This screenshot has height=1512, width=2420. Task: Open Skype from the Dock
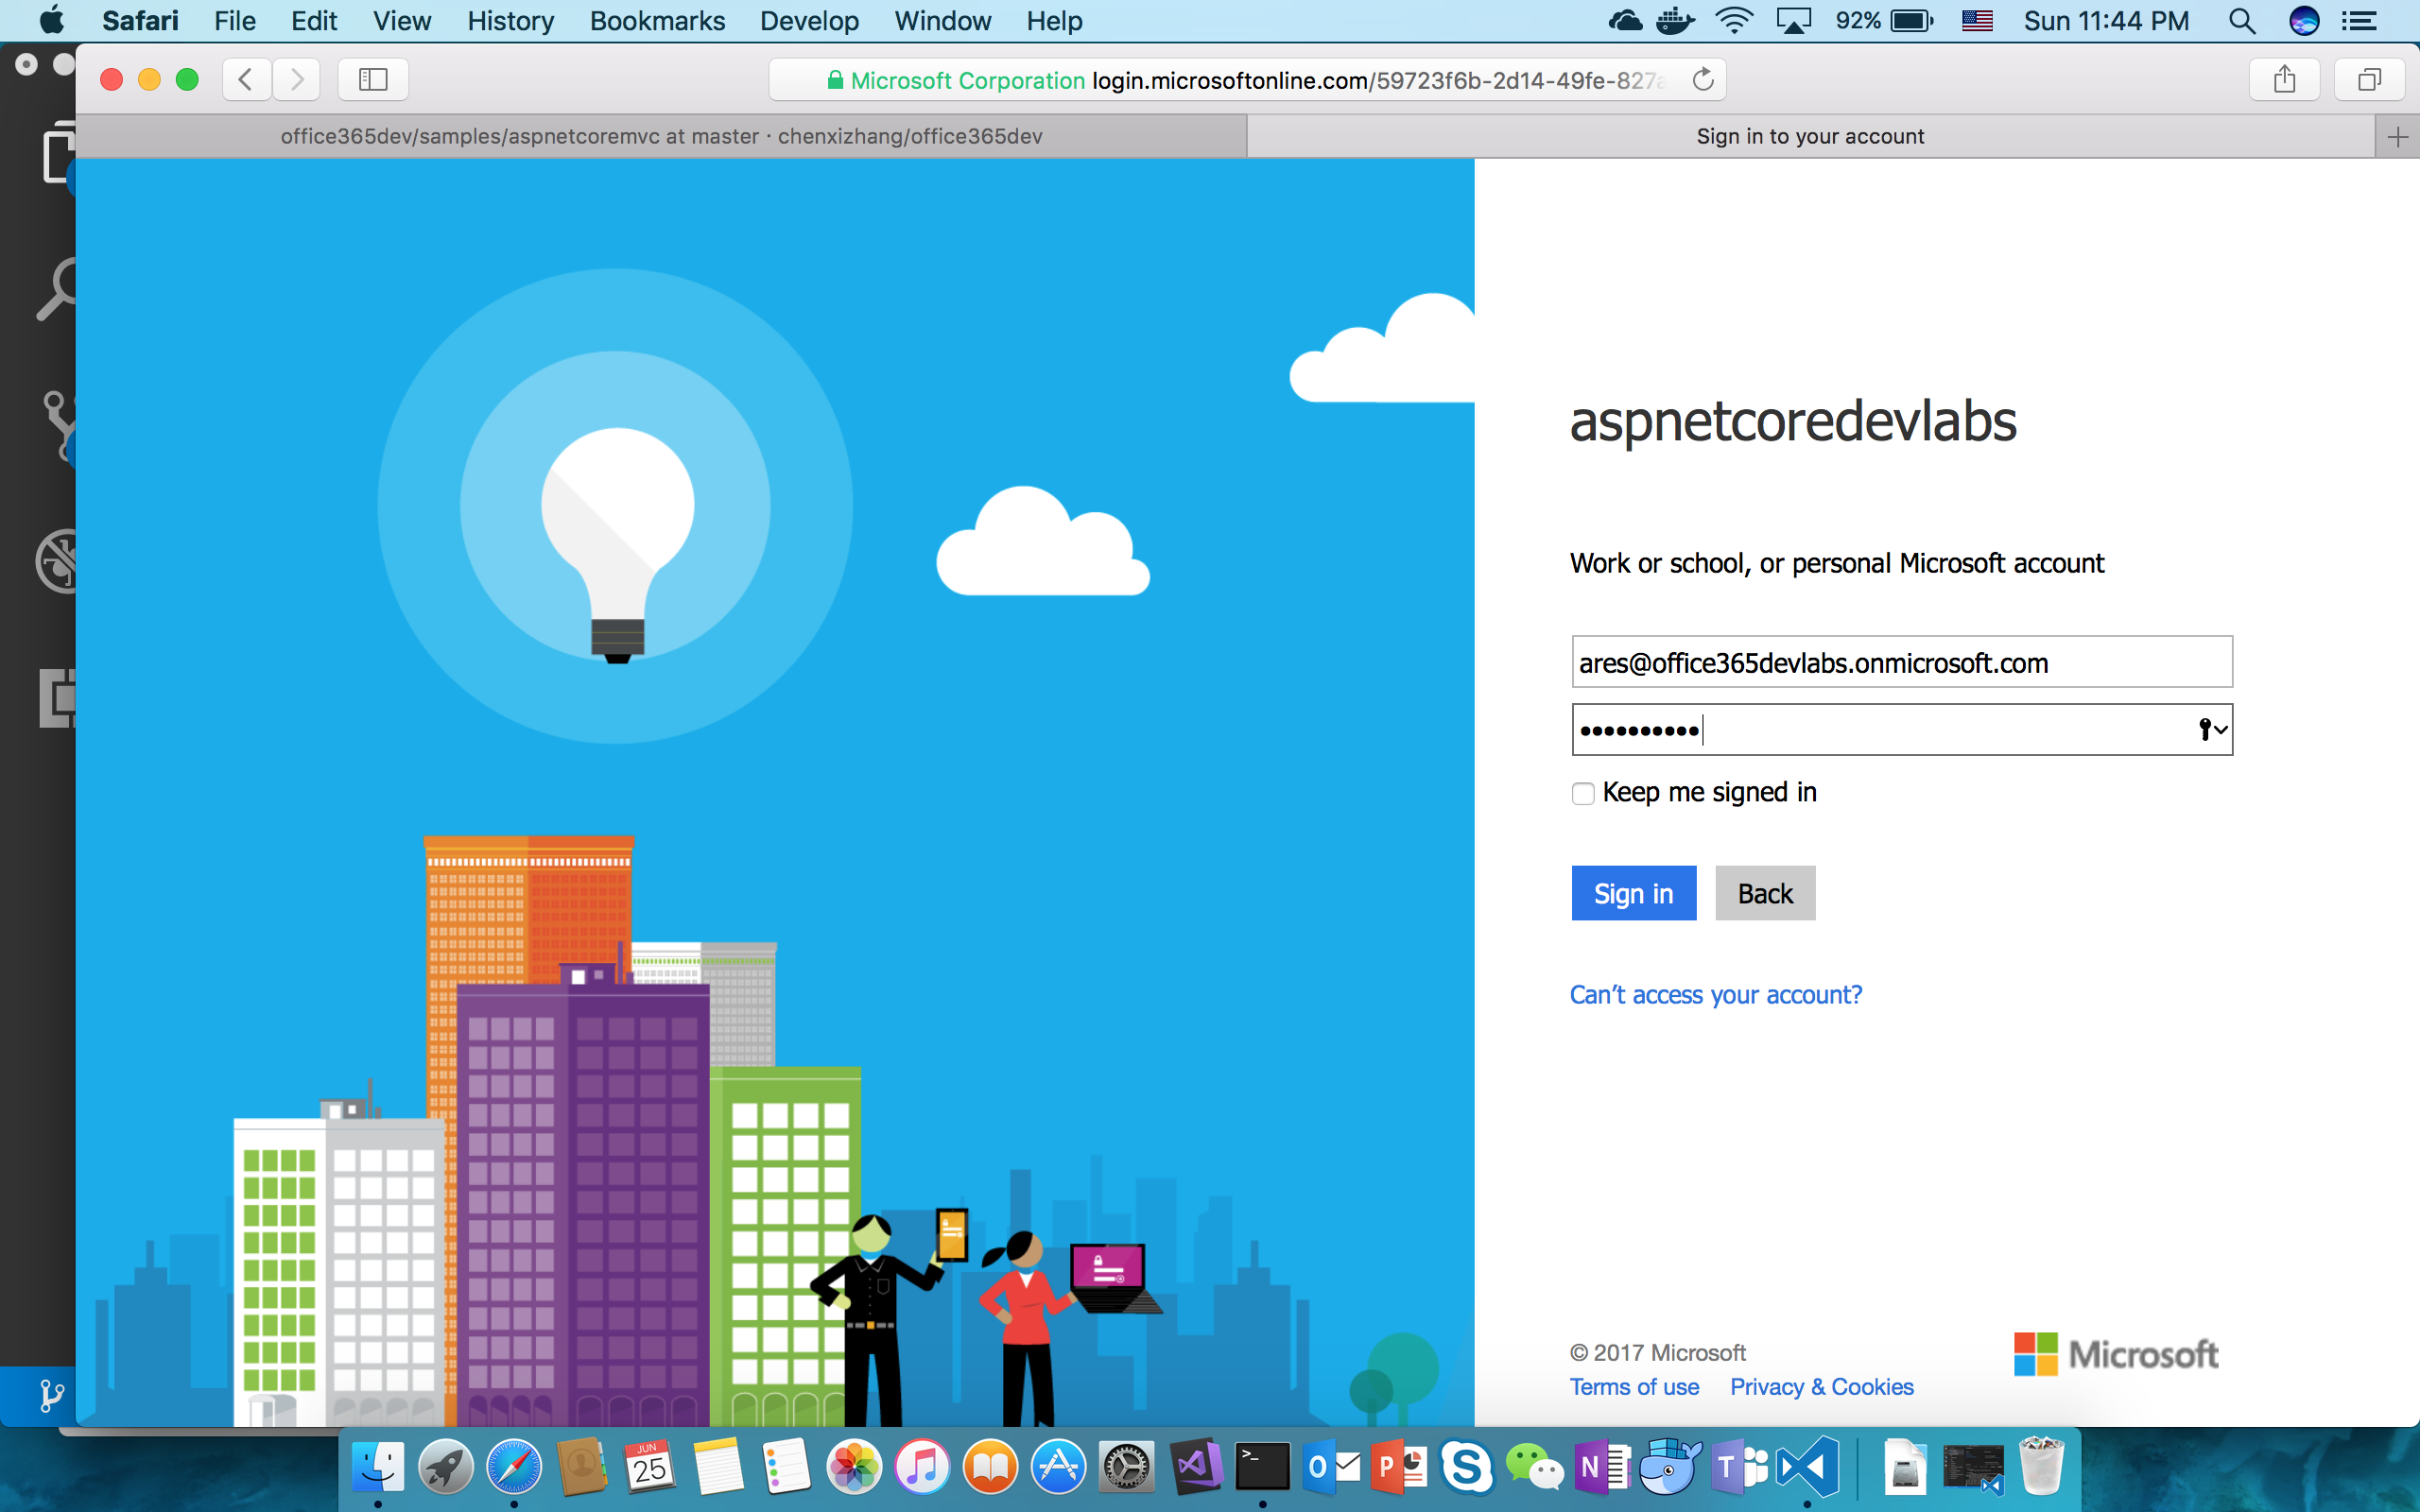click(1466, 1468)
